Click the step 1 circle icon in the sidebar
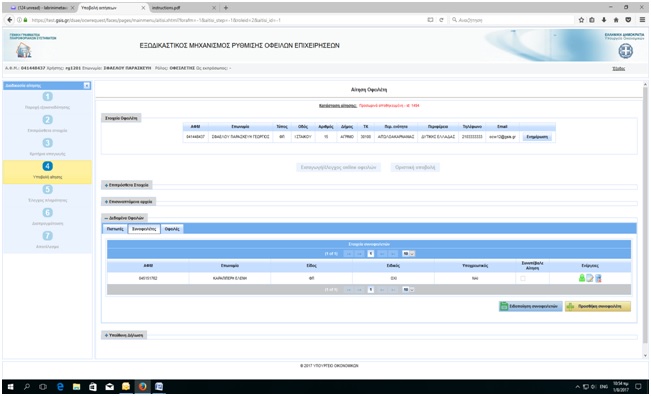Viewport: 651px width, 396px height. point(47,96)
